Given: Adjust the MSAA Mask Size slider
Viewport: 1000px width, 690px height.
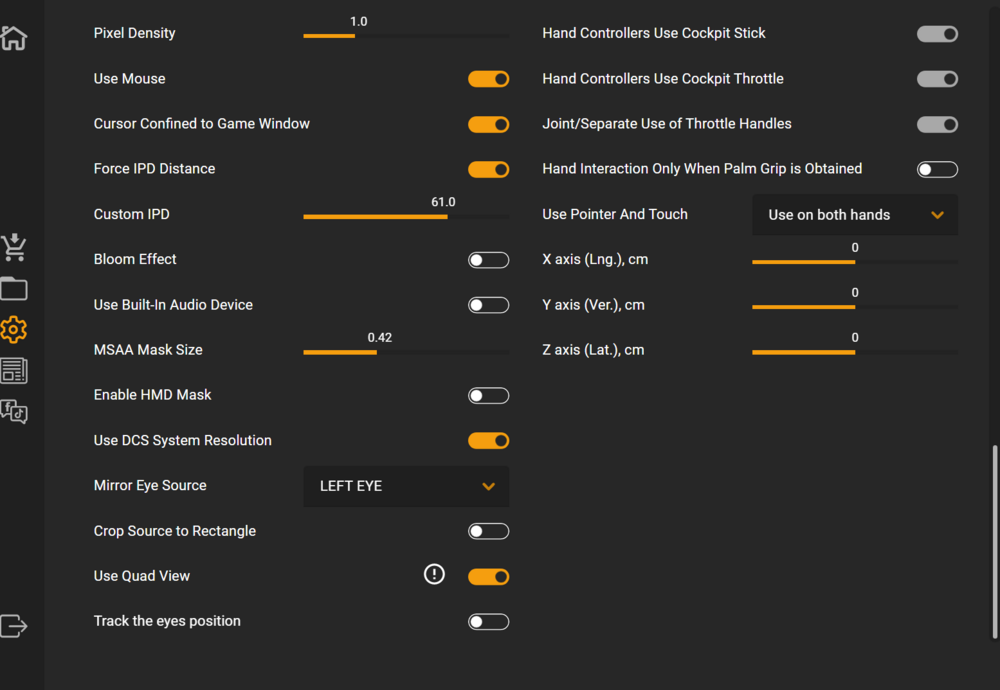Looking at the screenshot, I should pyautogui.click(x=406, y=352).
